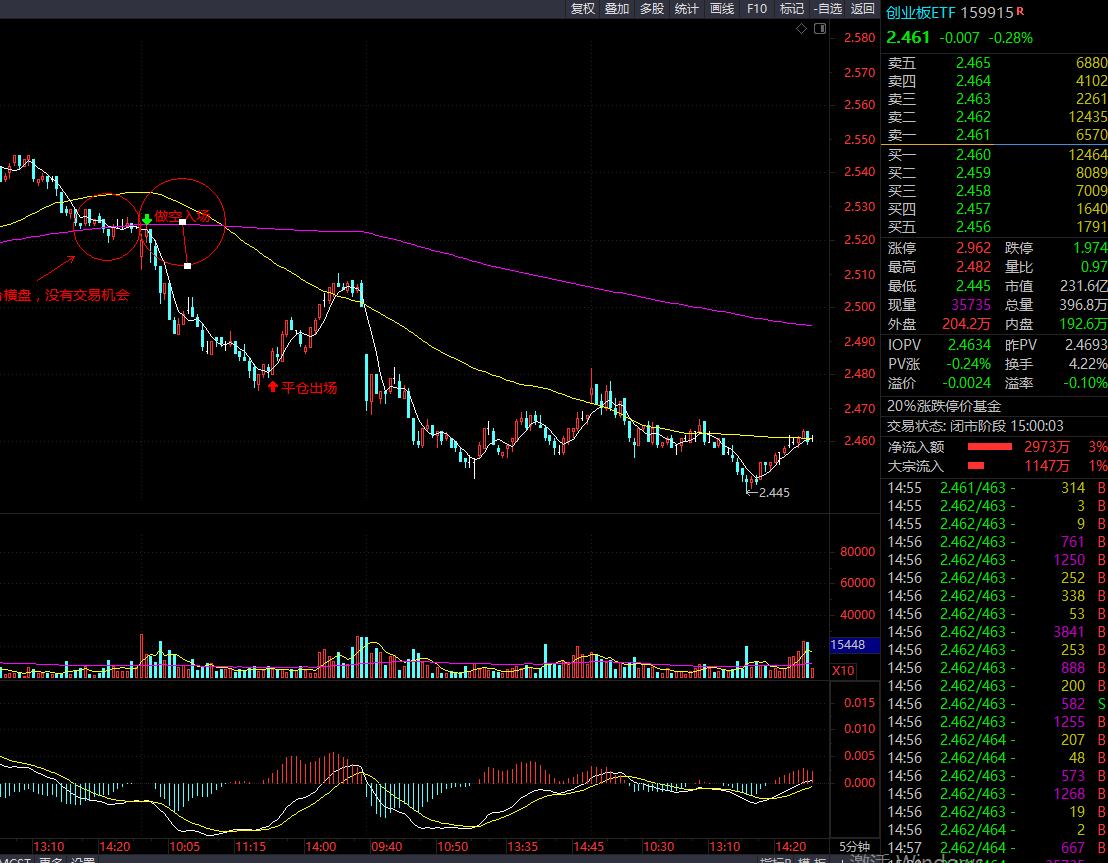Screen dimensions: 1108x863
Task: Click the 现量 value 35735
Action: coord(971,305)
